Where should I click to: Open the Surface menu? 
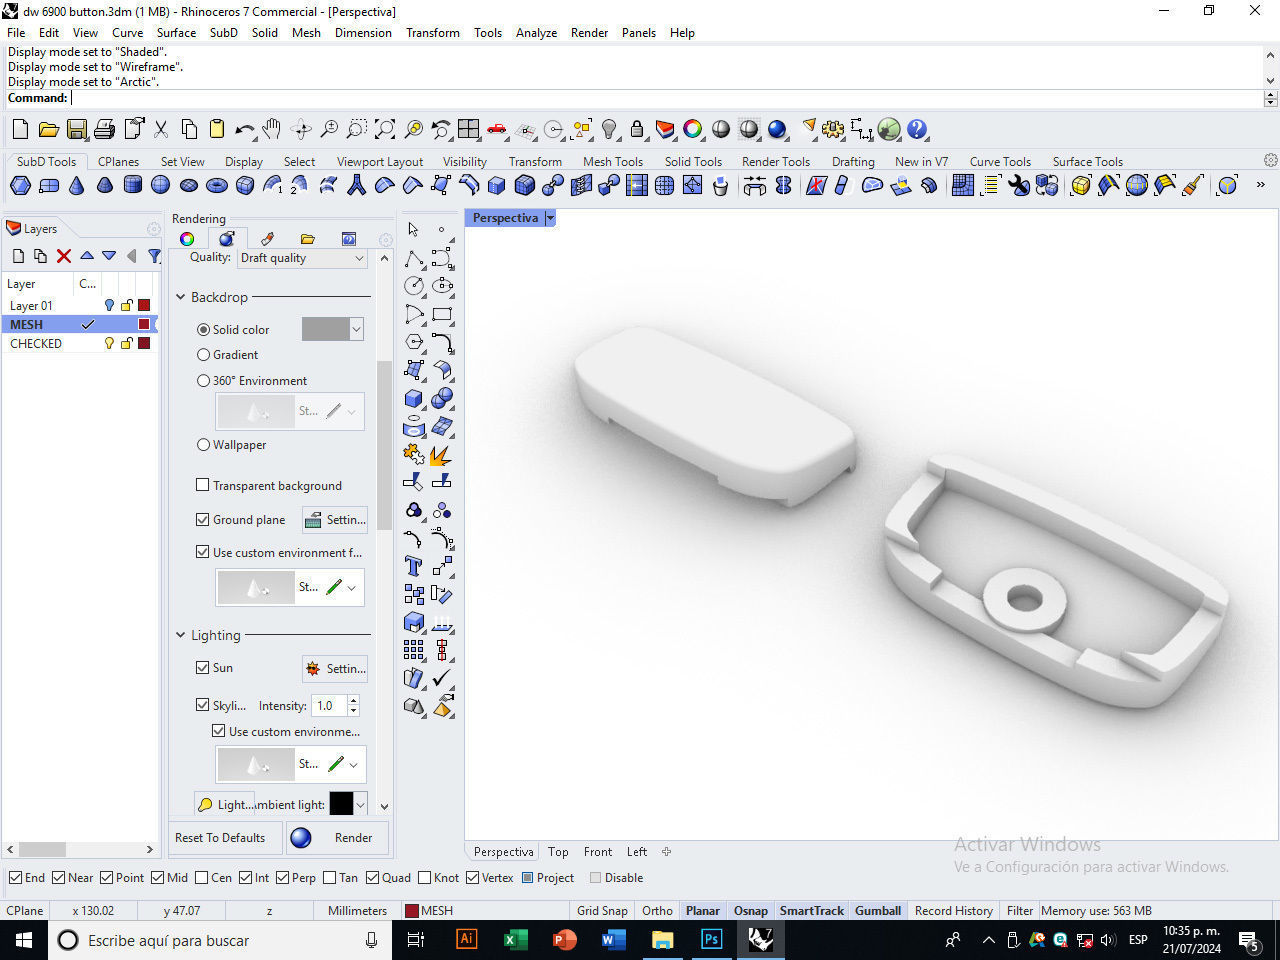(x=176, y=33)
